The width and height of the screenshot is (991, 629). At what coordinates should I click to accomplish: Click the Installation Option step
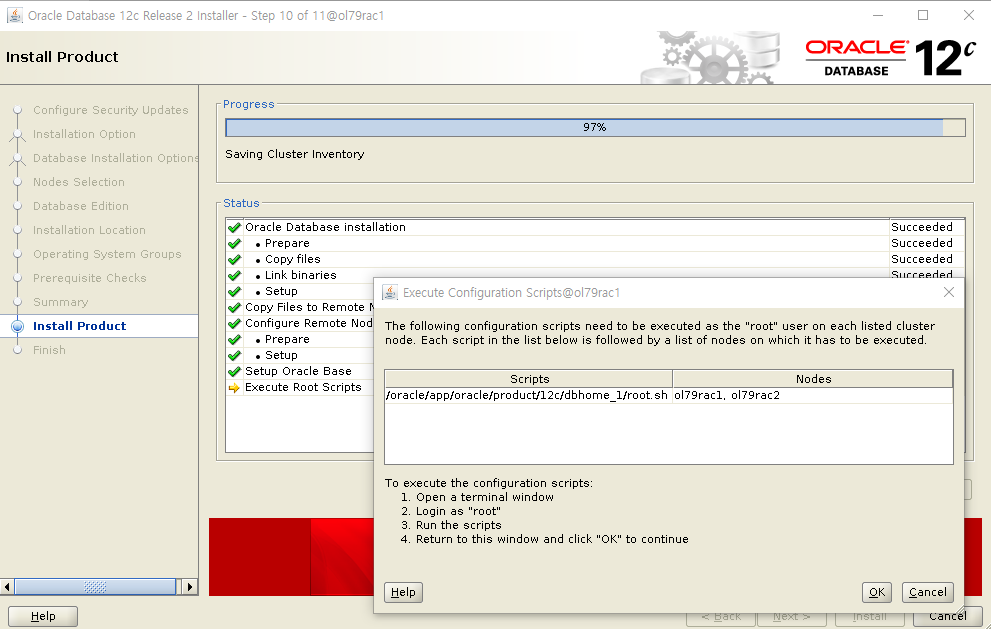[x=84, y=134]
